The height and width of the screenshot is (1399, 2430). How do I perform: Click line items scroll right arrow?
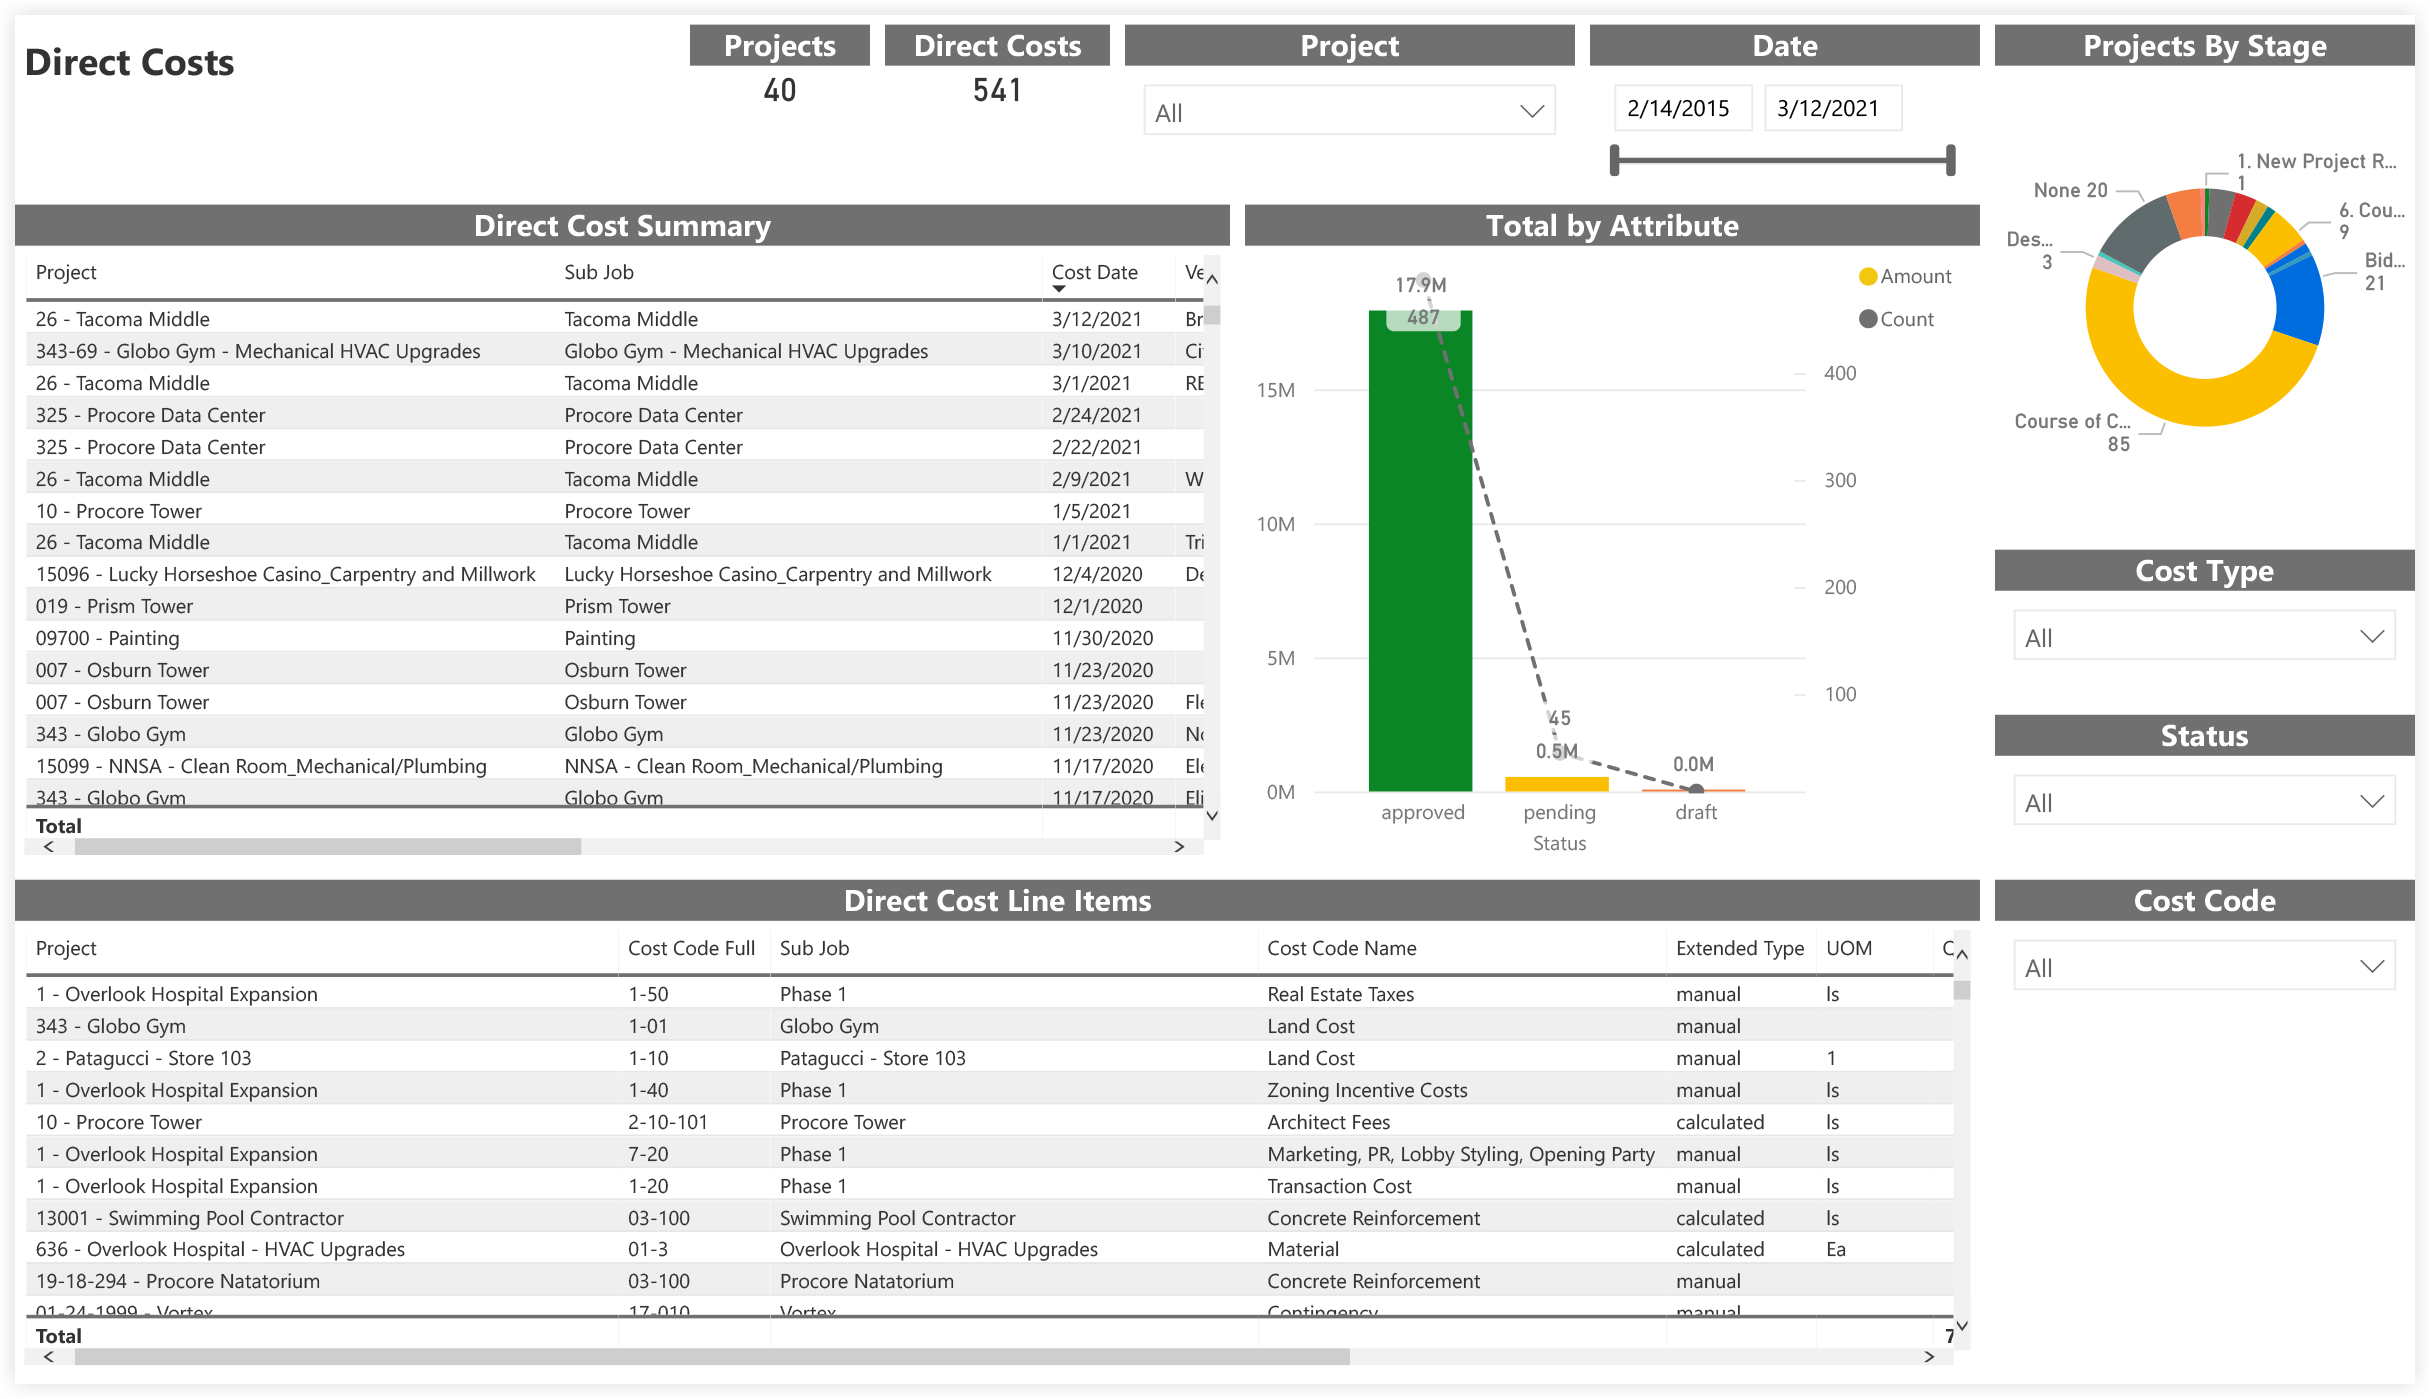pos(1929,1357)
